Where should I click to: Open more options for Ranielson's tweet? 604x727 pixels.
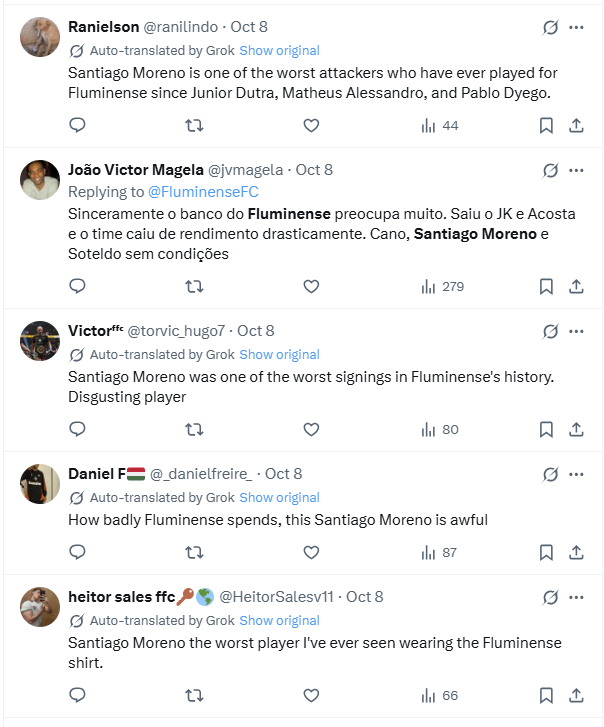tap(576, 27)
